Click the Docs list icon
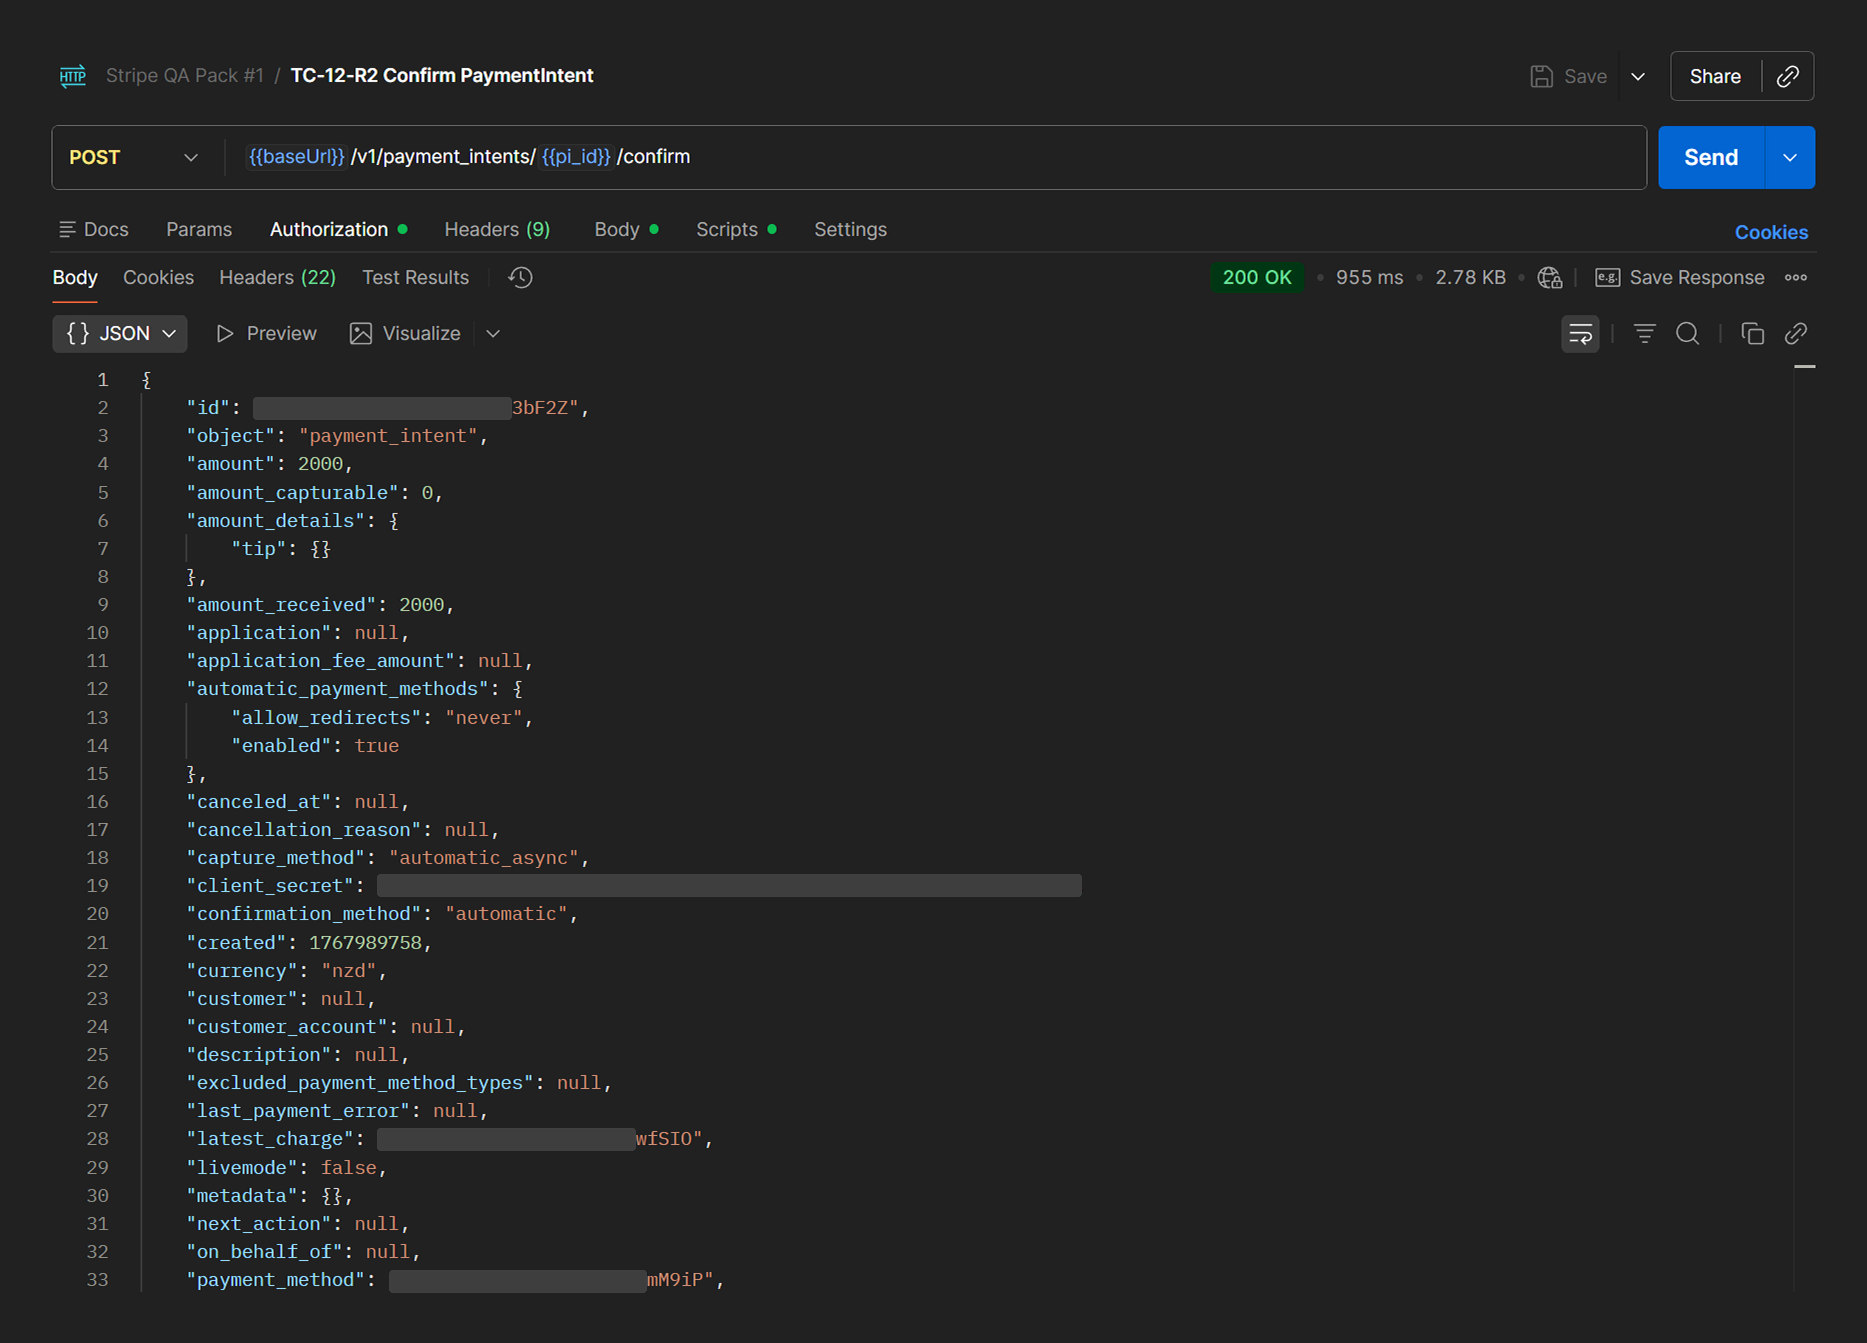 click(67, 229)
